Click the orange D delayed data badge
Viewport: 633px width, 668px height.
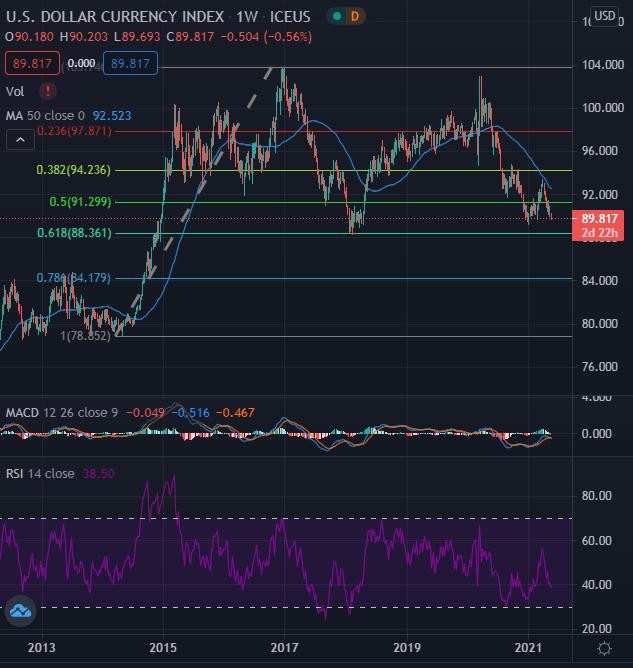[354, 17]
